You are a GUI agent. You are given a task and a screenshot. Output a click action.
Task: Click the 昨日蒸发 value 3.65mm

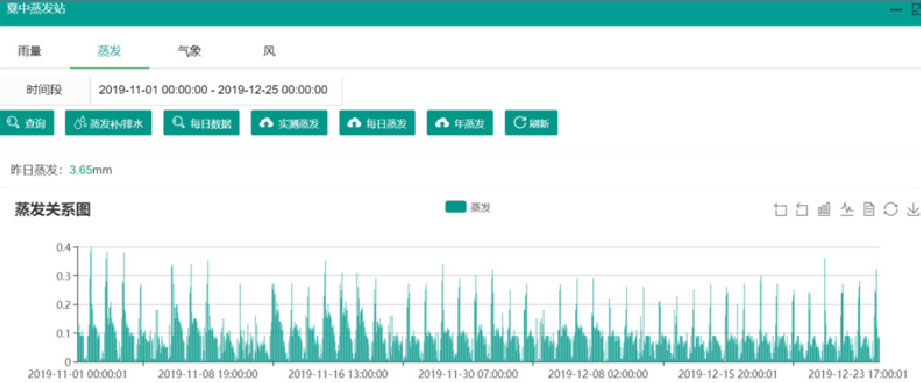tap(90, 170)
